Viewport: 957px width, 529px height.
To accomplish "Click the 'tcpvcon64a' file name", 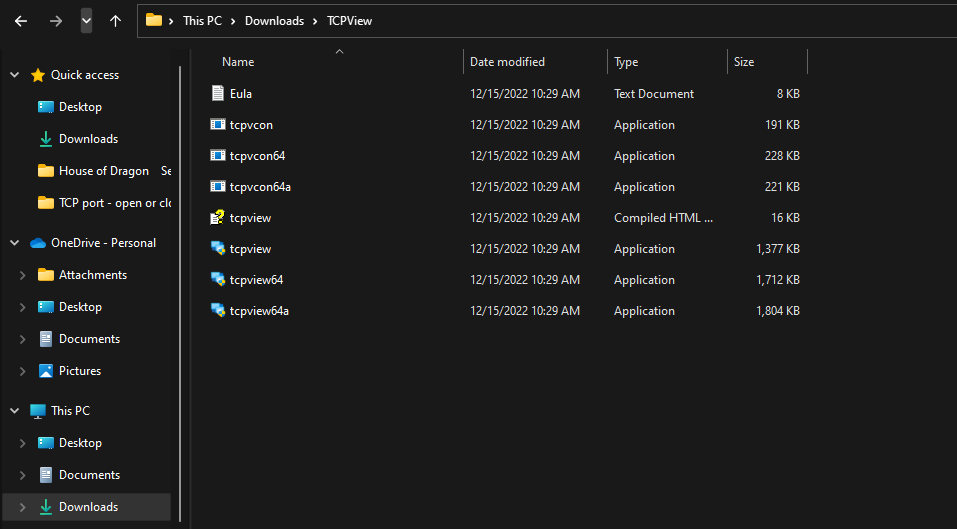I will point(260,187).
